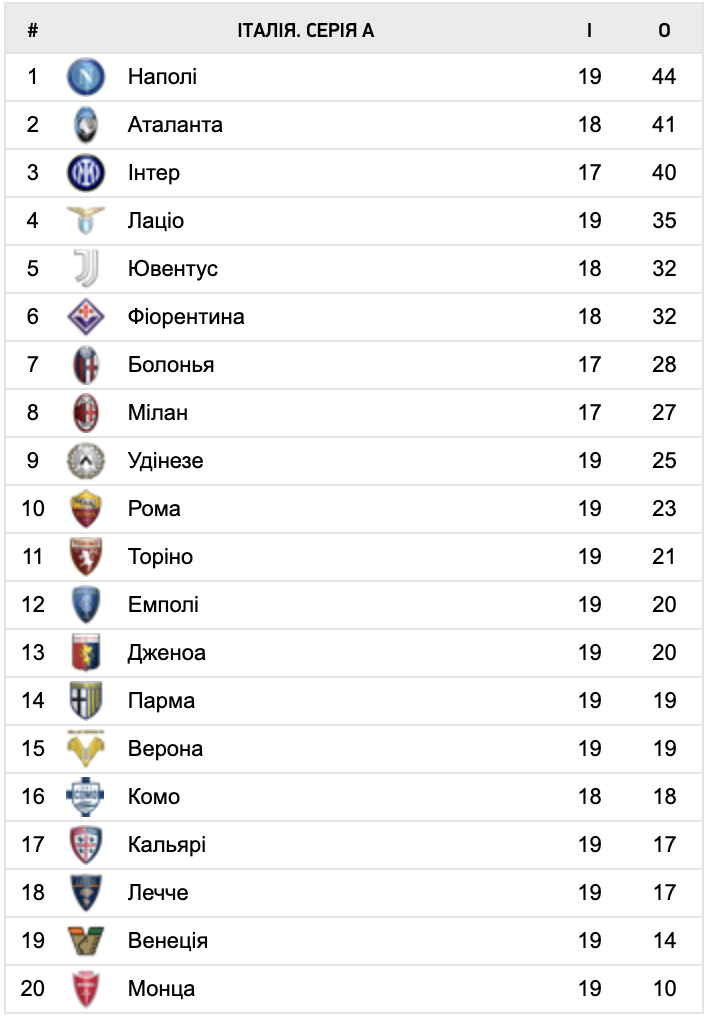The image size is (708, 1018).
Task: Open the Удінезе team name
Action: [165, 461]
